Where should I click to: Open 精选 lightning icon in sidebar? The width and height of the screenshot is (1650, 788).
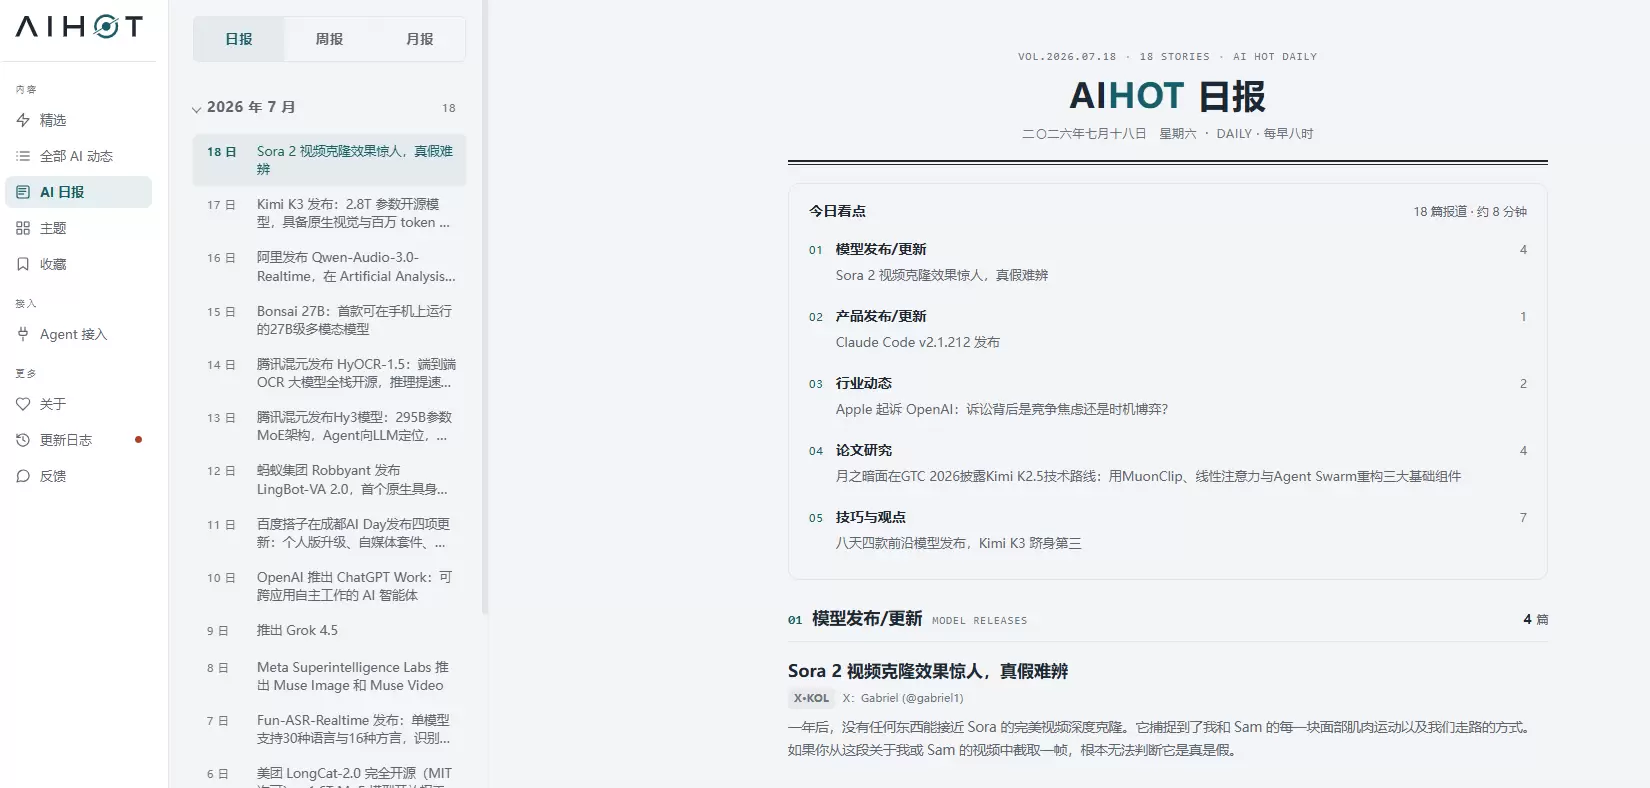click(x=23, y=120)
